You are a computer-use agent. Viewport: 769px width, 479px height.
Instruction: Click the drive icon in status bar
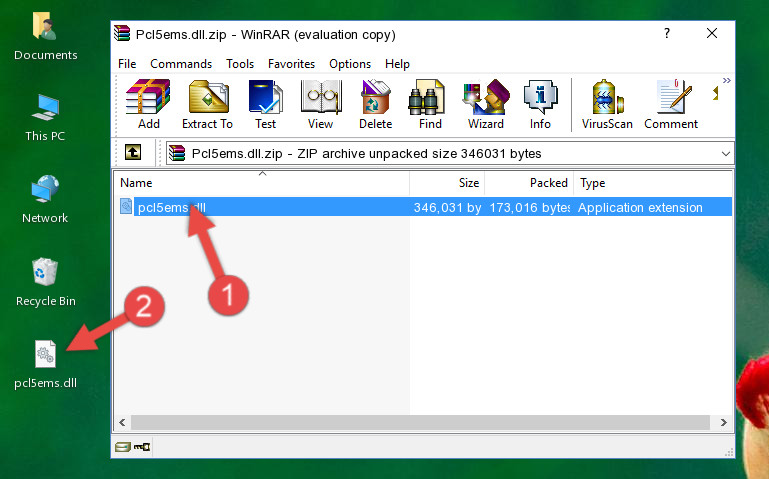tap(123, 447)
